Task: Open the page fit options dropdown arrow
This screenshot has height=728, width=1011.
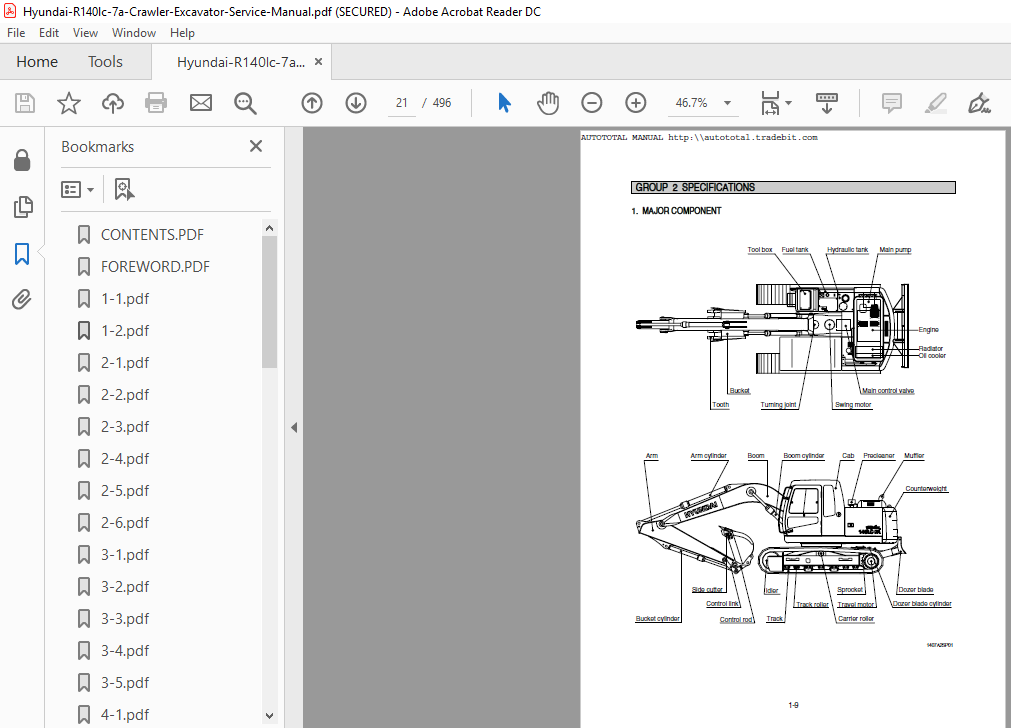Action: pos(789,103)
